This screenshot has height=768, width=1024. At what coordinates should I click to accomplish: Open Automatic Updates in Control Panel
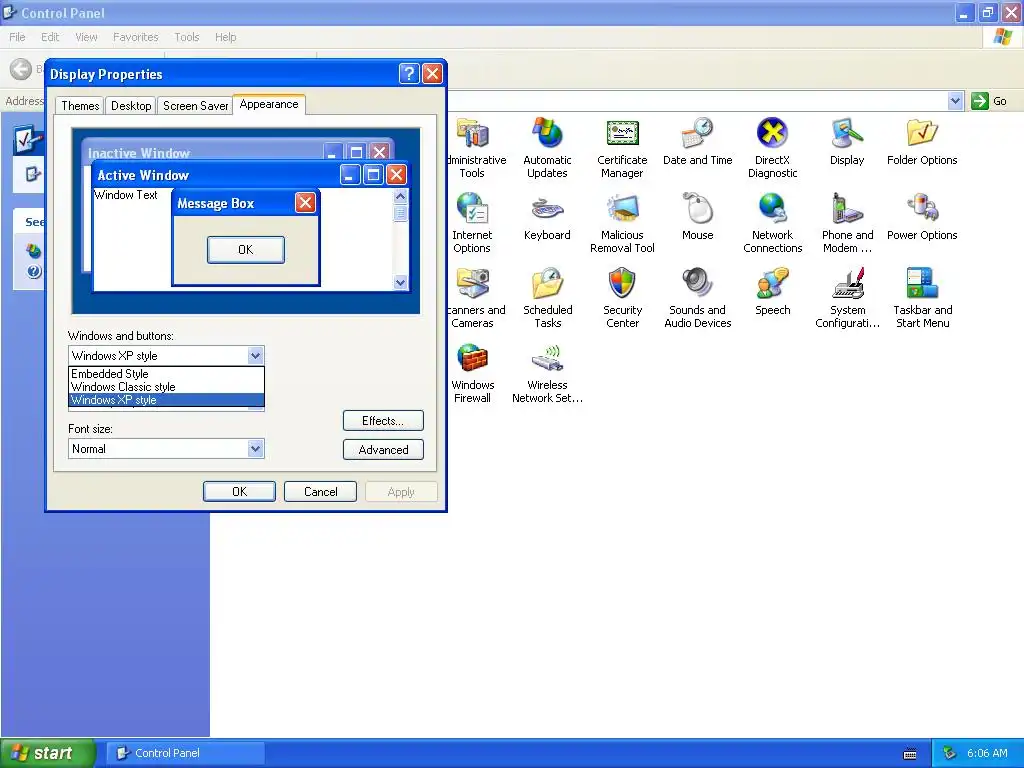pyautogui.click(x=547, y=148)
